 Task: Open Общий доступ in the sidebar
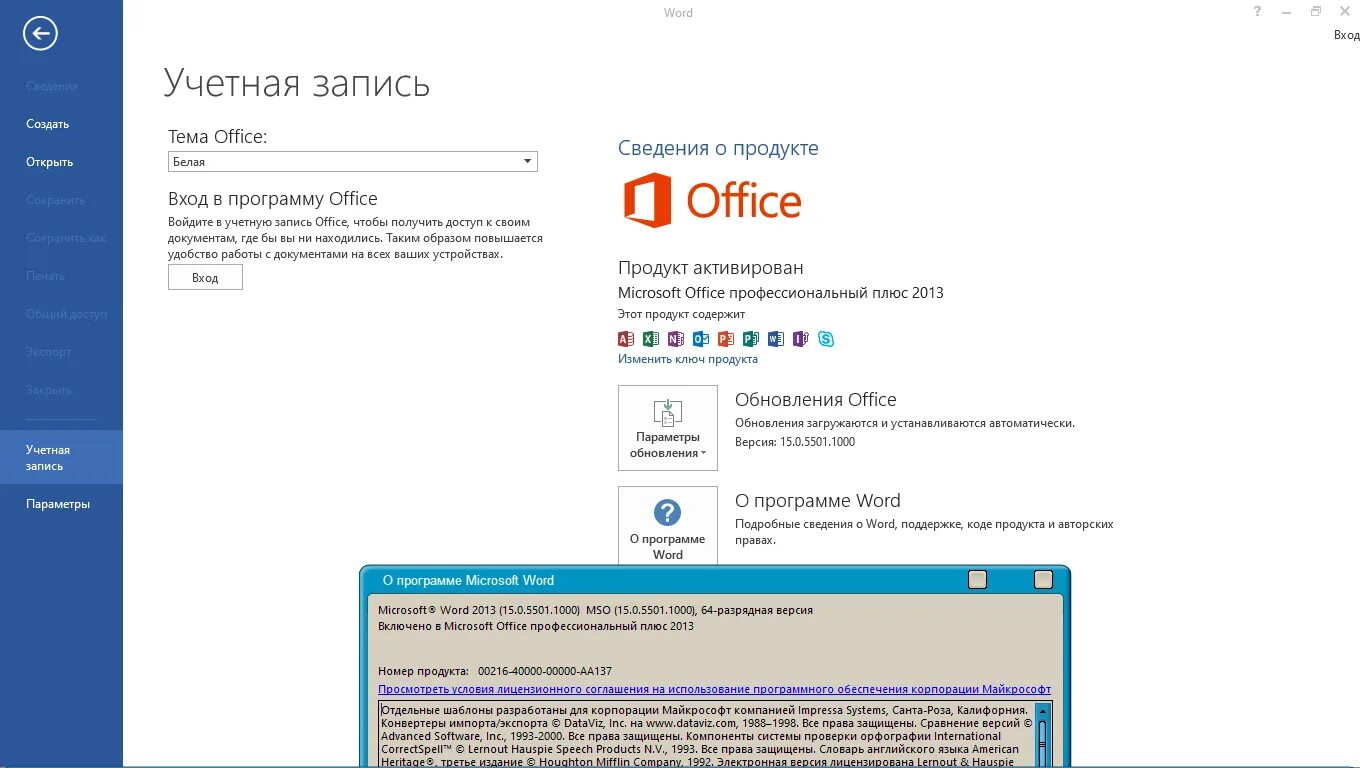[x=61, y=314]
